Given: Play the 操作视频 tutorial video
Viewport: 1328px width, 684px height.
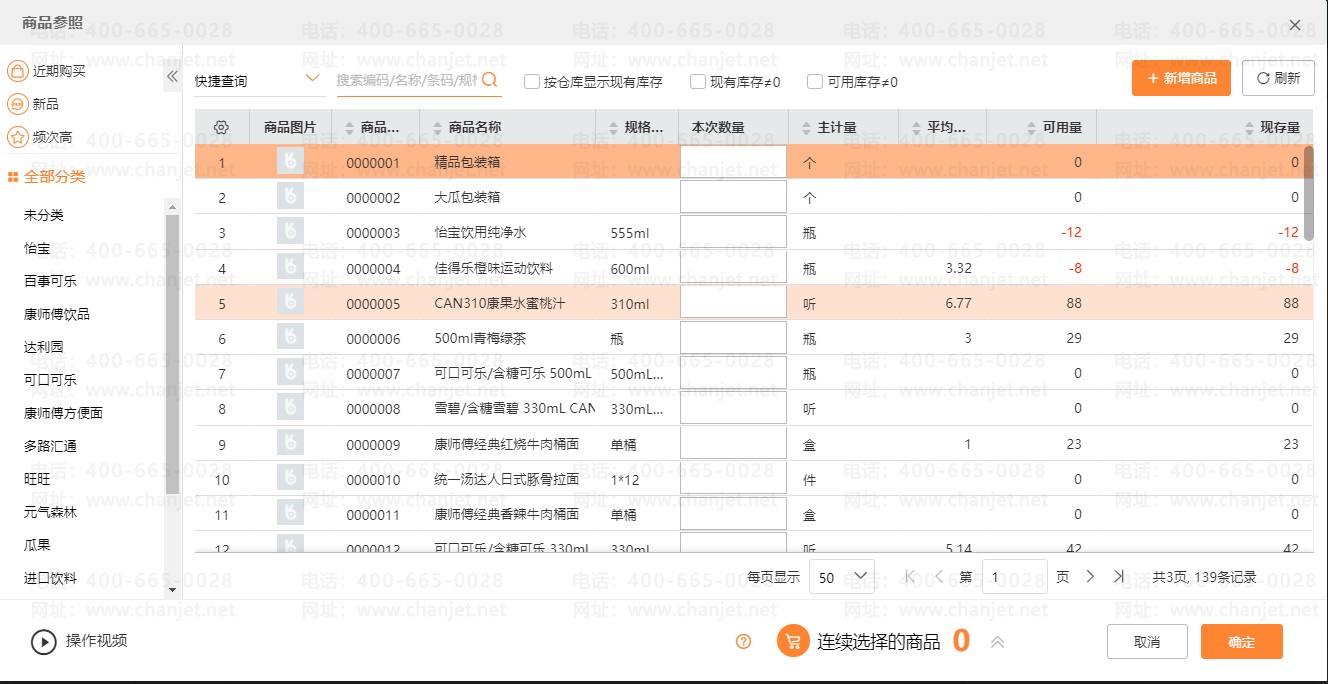Looking at the screenshot, I should coord(43,641).
